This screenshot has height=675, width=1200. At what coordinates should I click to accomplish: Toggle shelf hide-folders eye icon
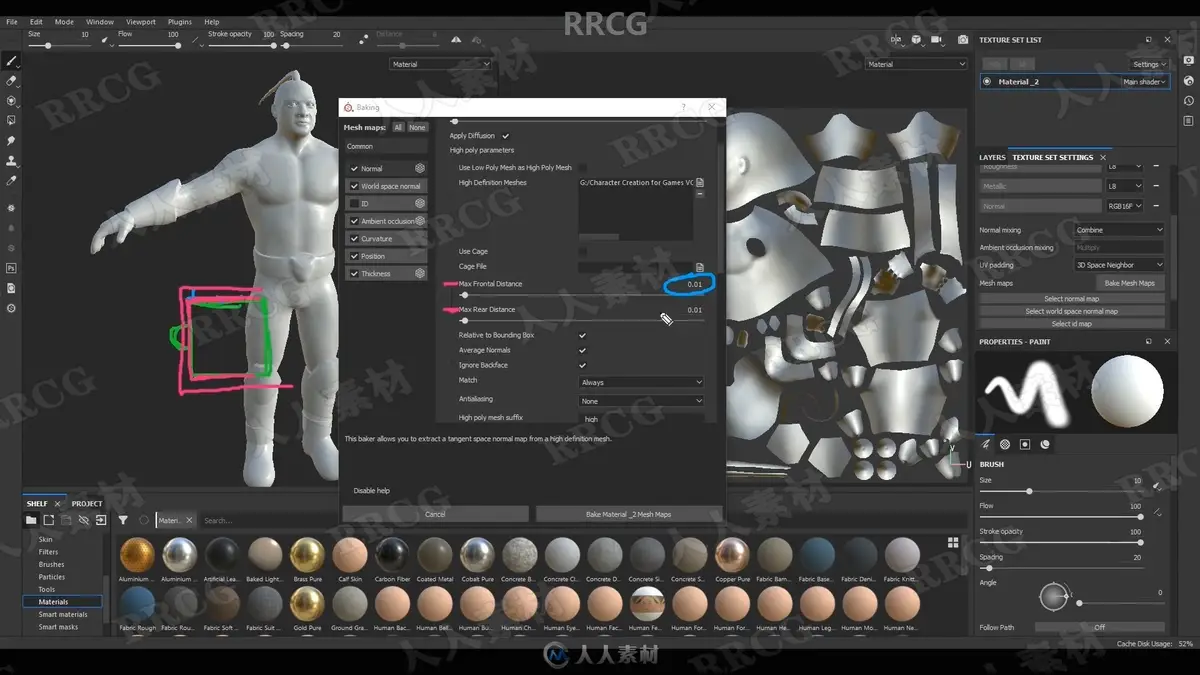click(84, 520)
